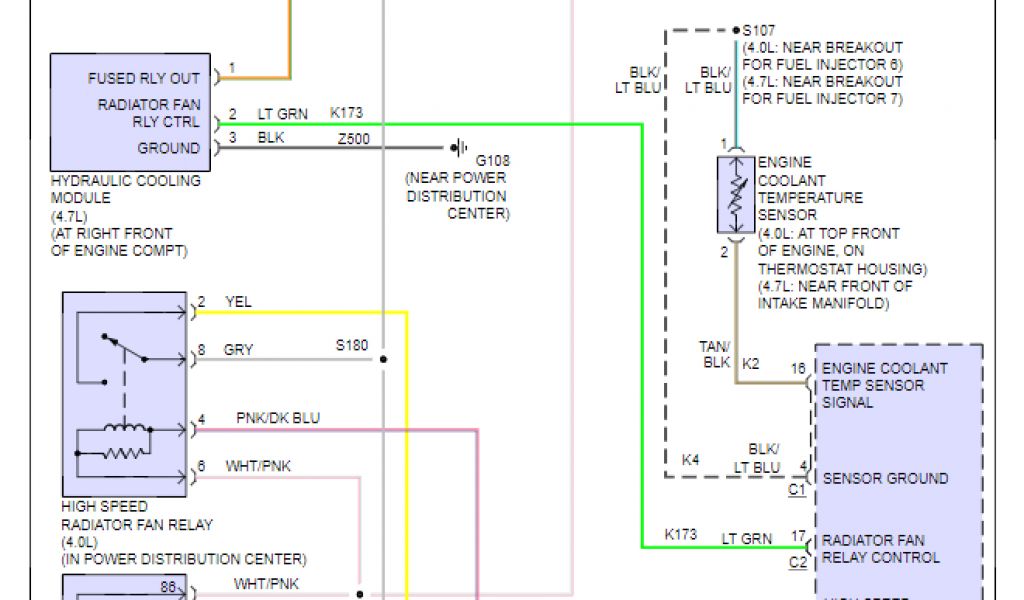The image size is (1024, 600).
Task: Click the engine coolant temperature sensor thermistor symbol
Action: tap(735, 195)
